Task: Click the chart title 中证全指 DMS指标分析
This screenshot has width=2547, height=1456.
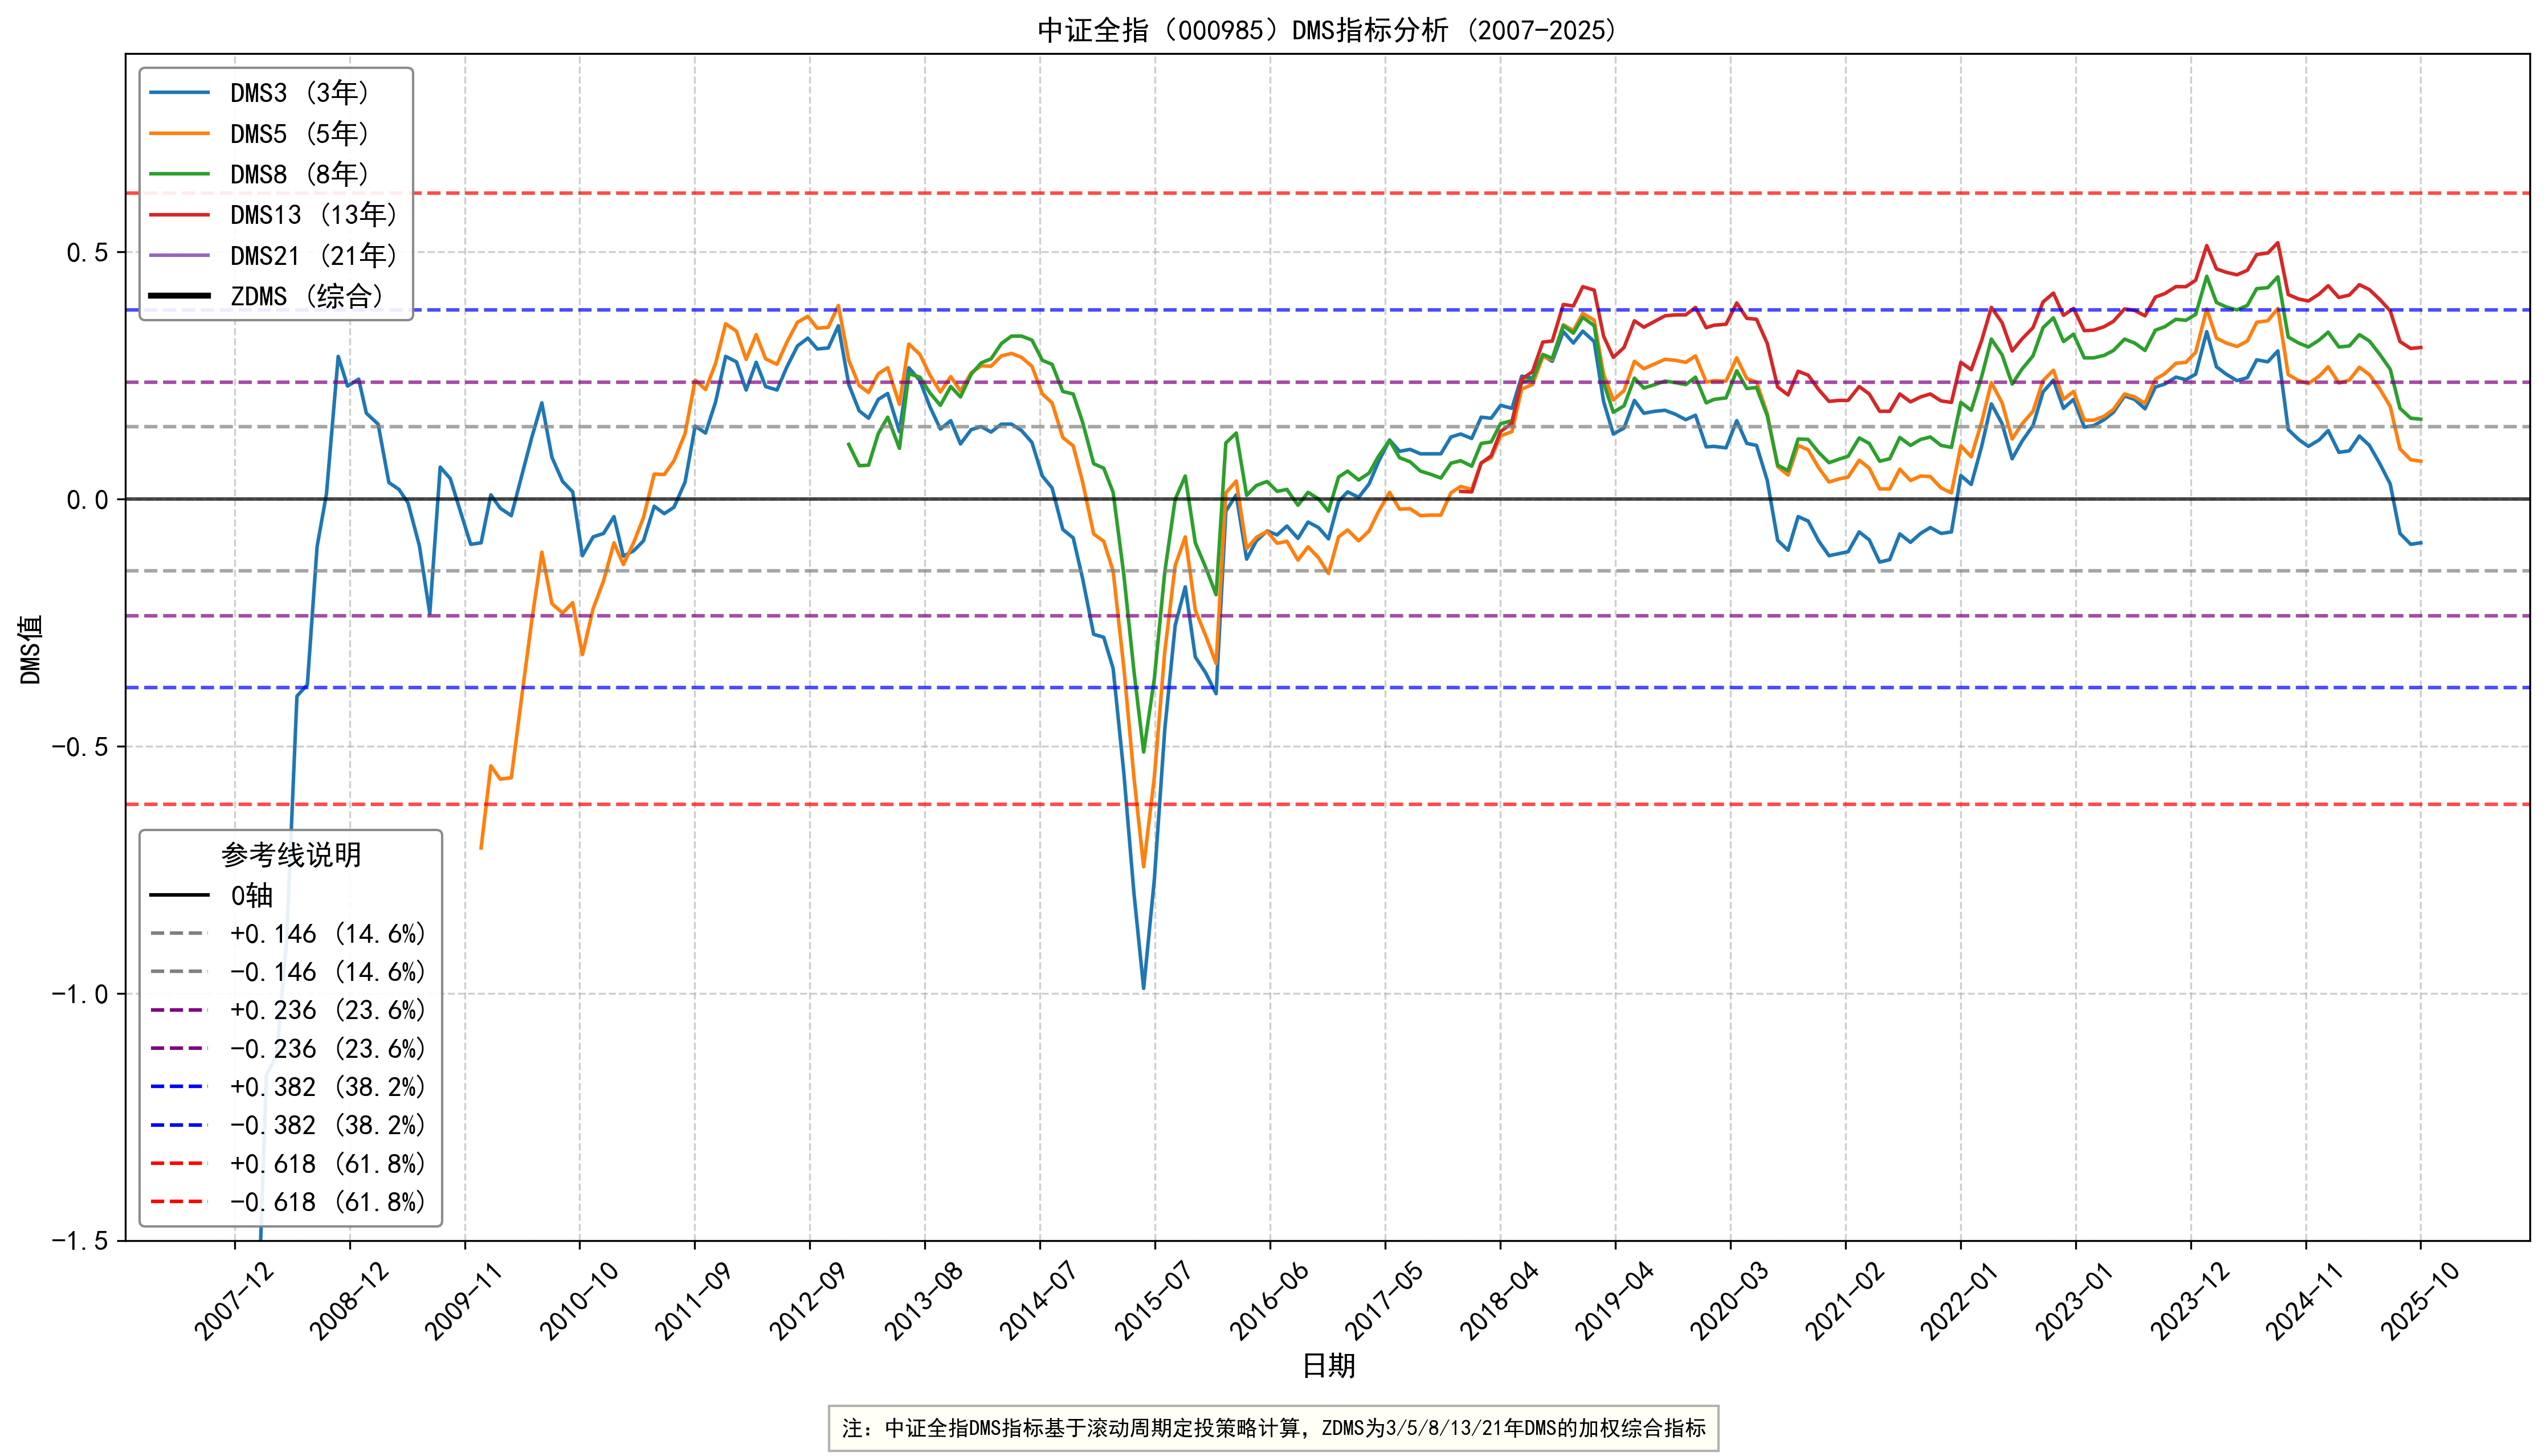Action: coord(1327,30)
